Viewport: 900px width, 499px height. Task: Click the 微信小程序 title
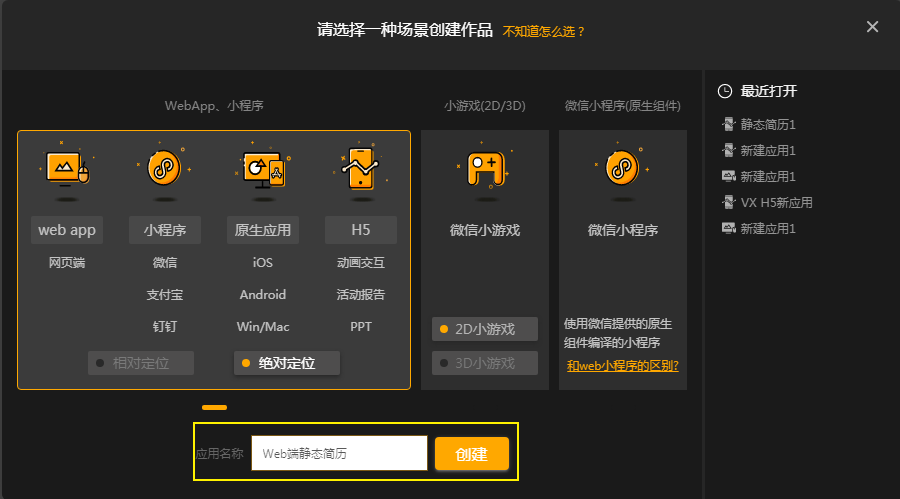(x=623, y=230)
